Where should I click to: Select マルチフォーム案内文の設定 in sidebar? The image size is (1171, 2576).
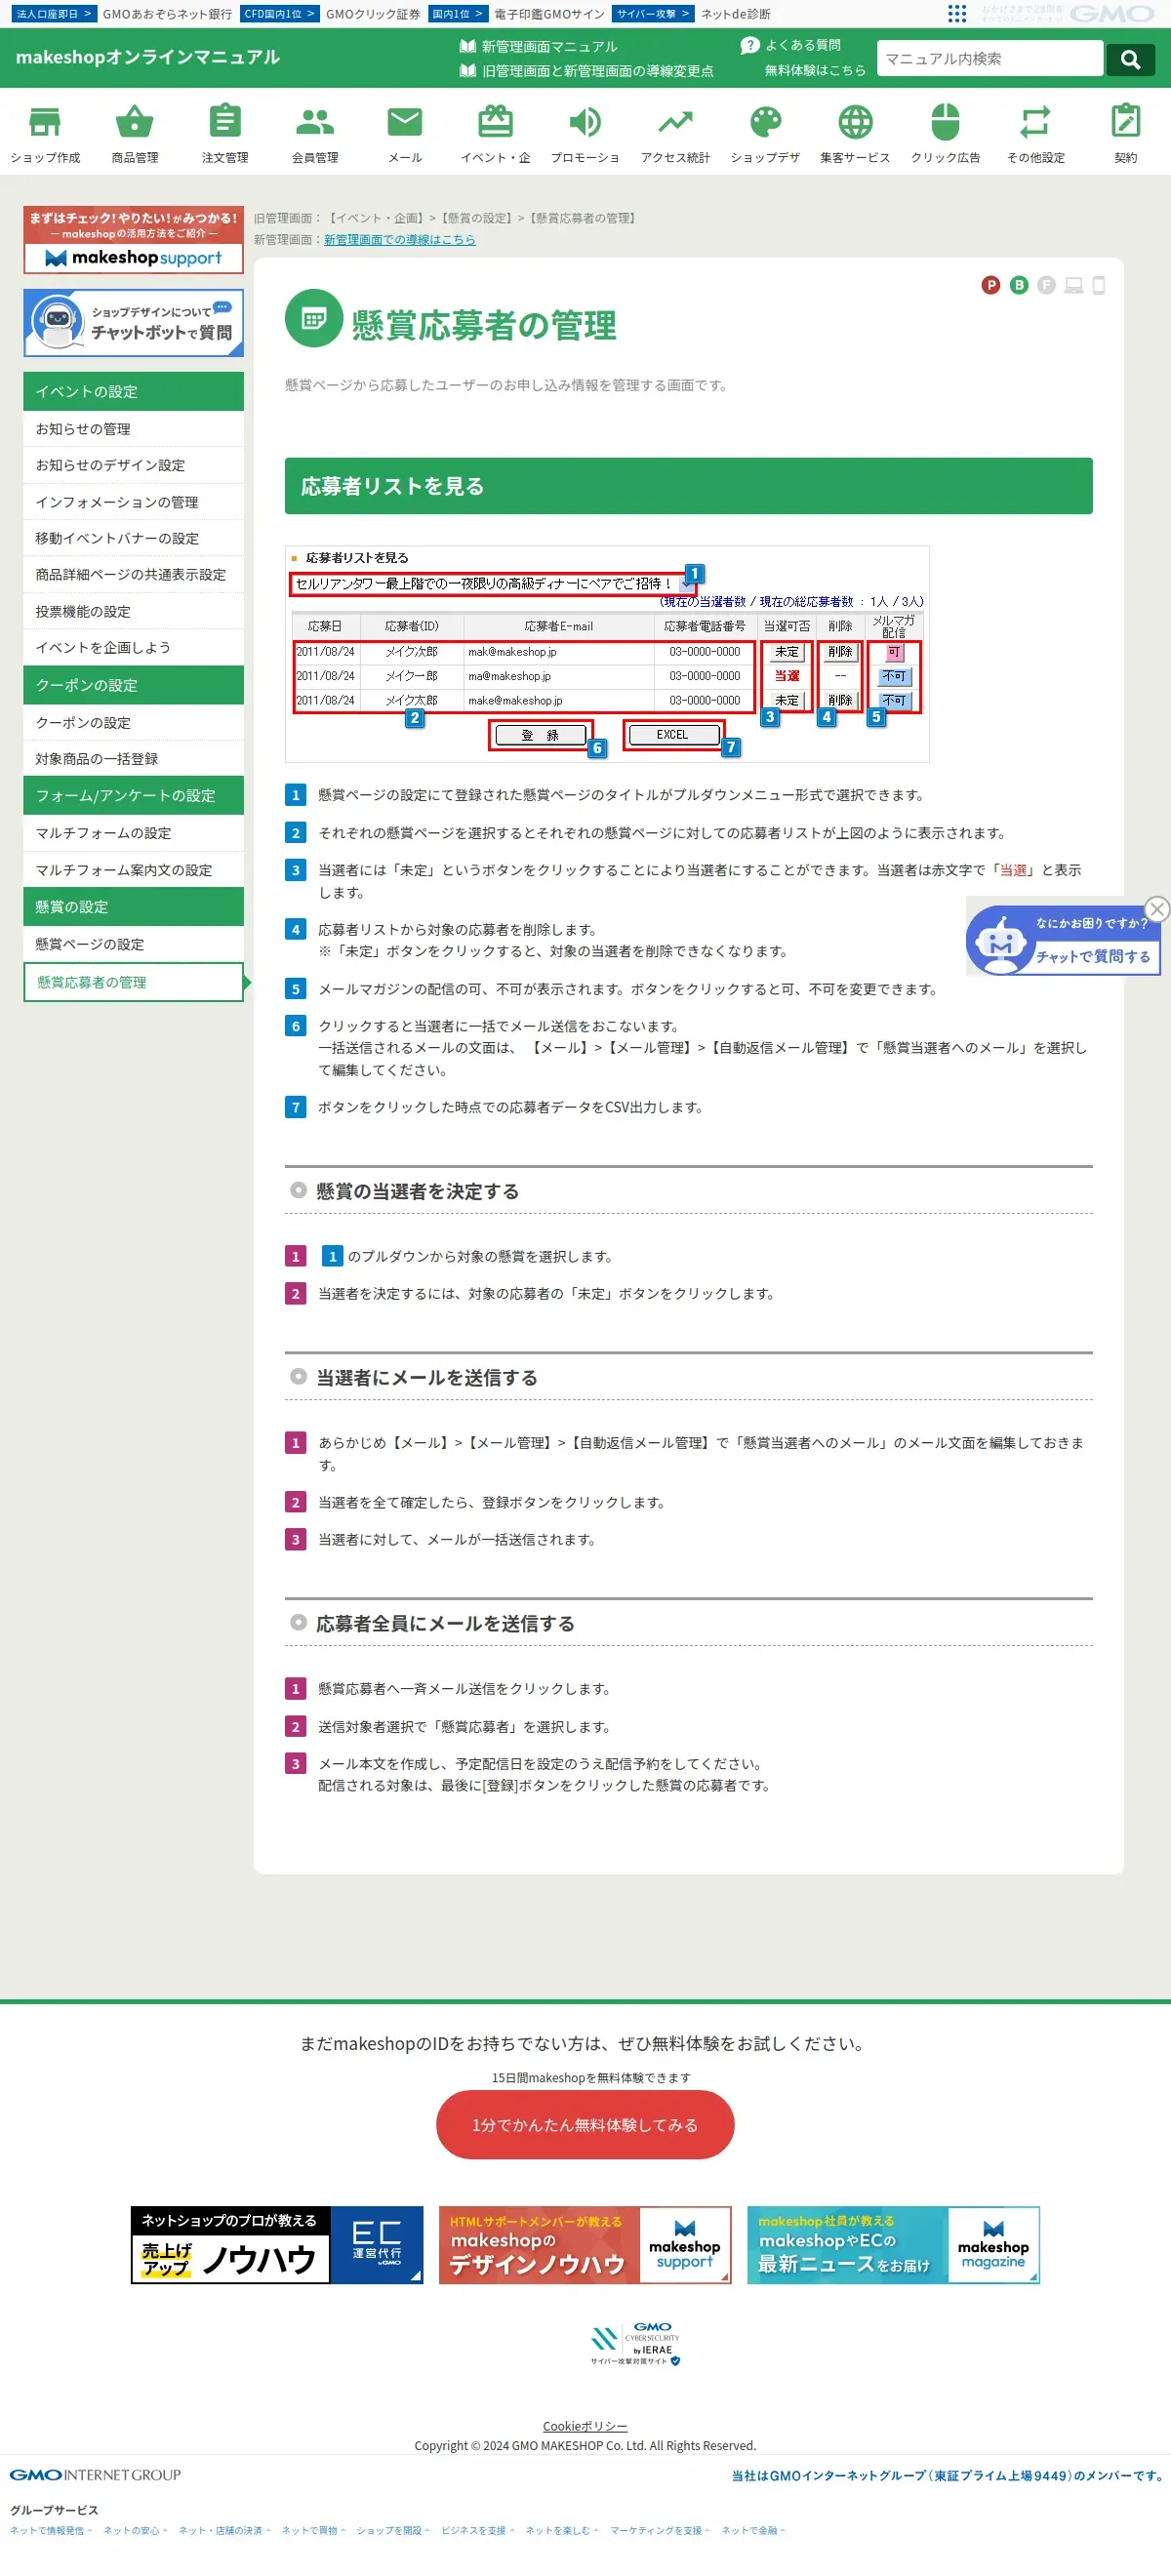coord(134,870)
